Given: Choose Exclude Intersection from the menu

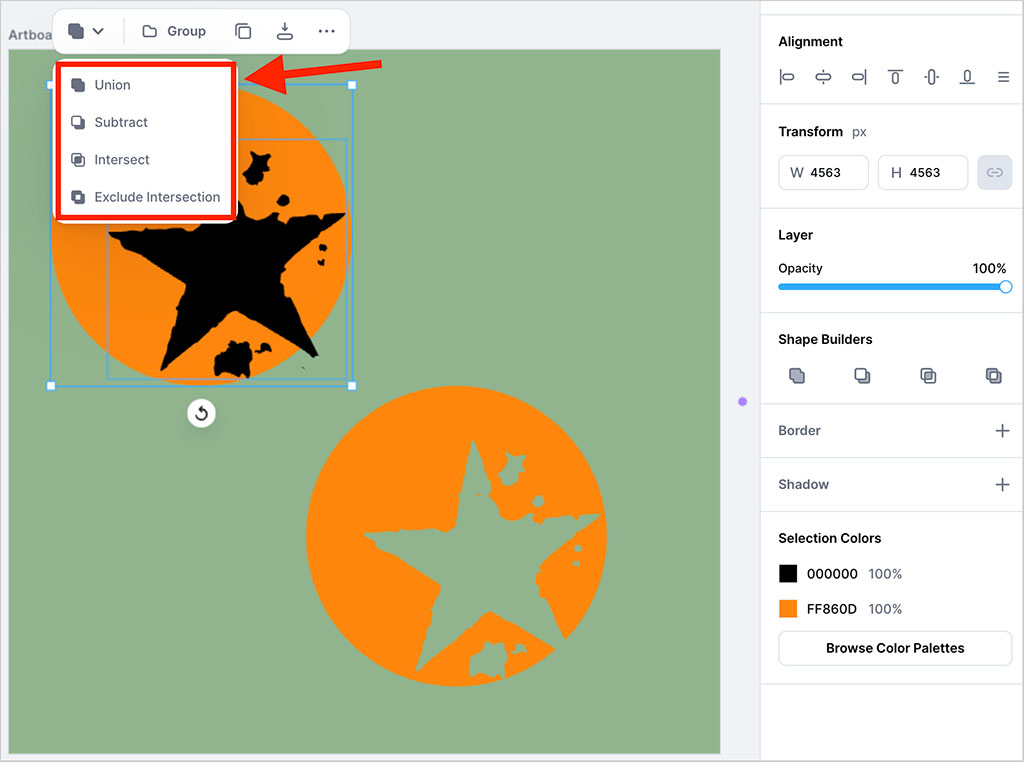Looking at the screenshot, I should point(145,197).
